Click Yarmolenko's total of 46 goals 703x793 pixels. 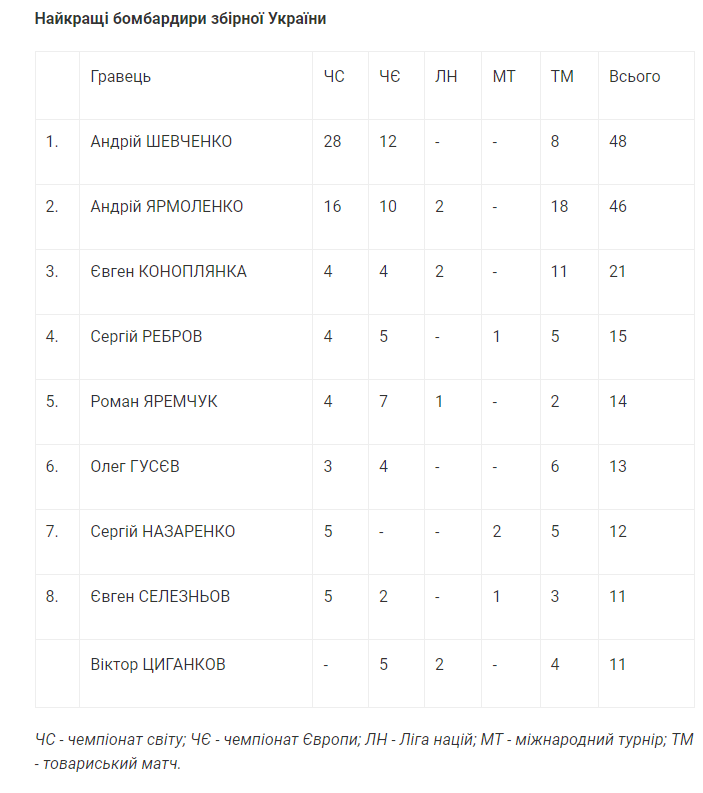pos(618,207)
